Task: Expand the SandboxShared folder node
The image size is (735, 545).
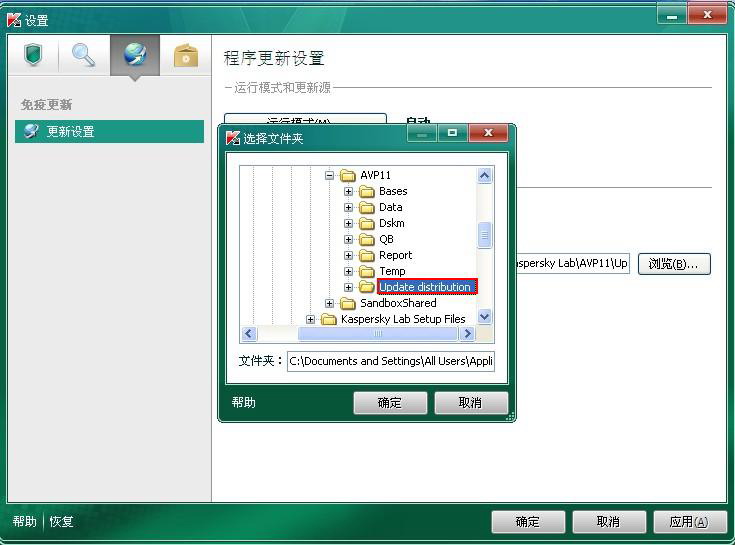Action: (330, 303)
